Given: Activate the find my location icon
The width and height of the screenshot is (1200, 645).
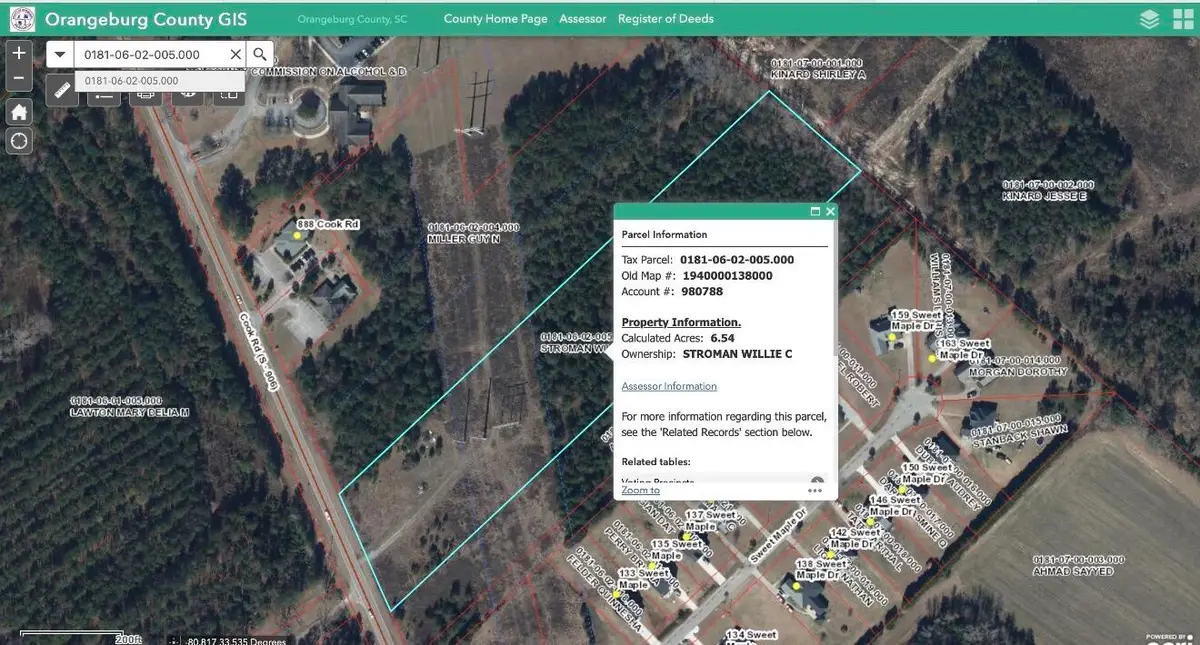Looking at the screenshot, I should tap(18, 141).
